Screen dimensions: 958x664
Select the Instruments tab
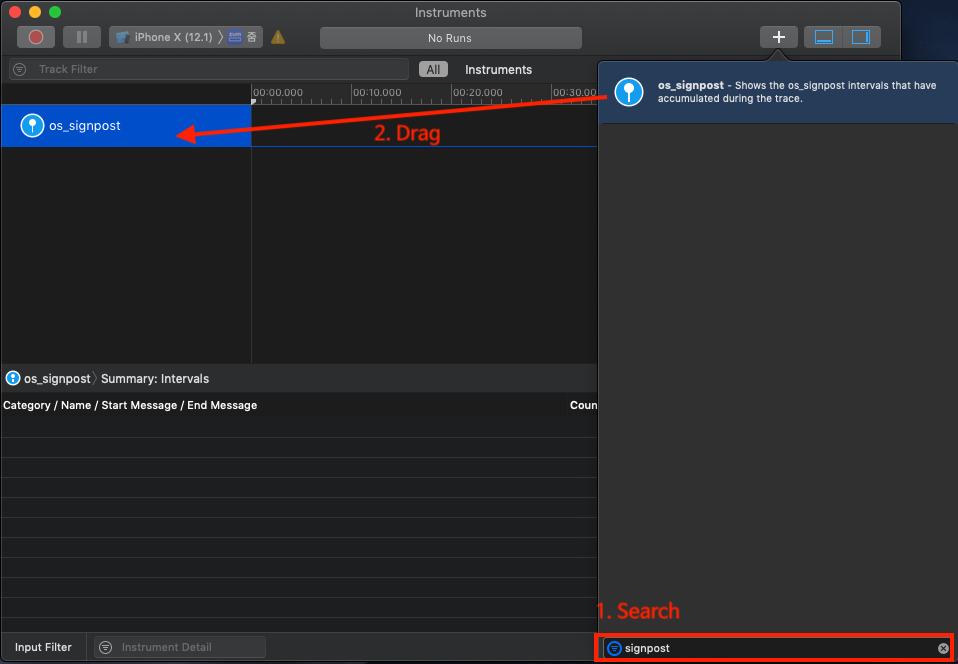coord(498,69)
